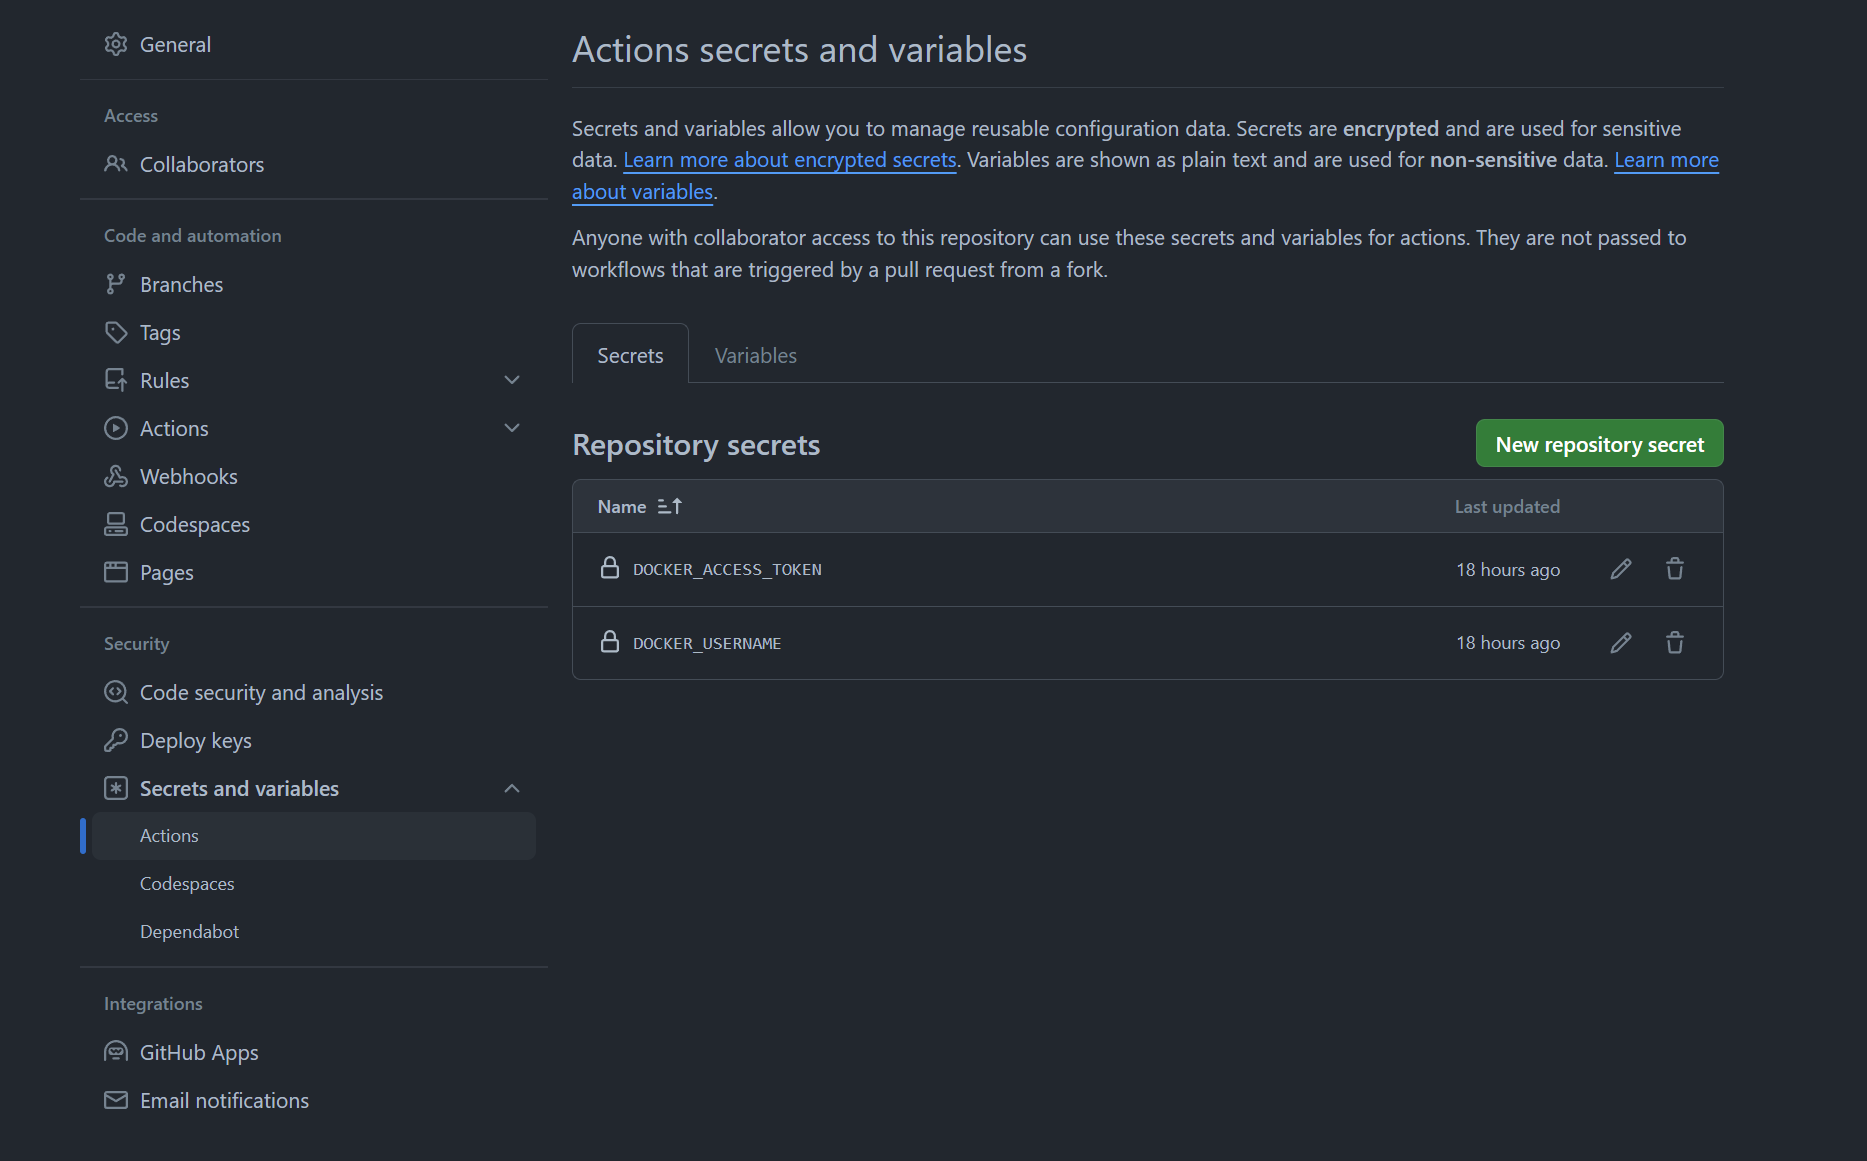The height and width of the screenshot is (1161, 1867).
Task: Click the lock icon beside DOCKER_USERNAME
Action: pyautogui.click(x=610, y=642)
